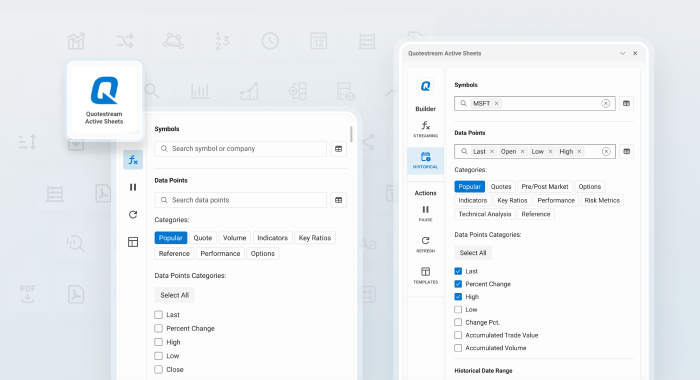Viewport: 700px width, 380px height.
Task: Clear all symbols with circled X icon
Action: [x=605, y=103]
